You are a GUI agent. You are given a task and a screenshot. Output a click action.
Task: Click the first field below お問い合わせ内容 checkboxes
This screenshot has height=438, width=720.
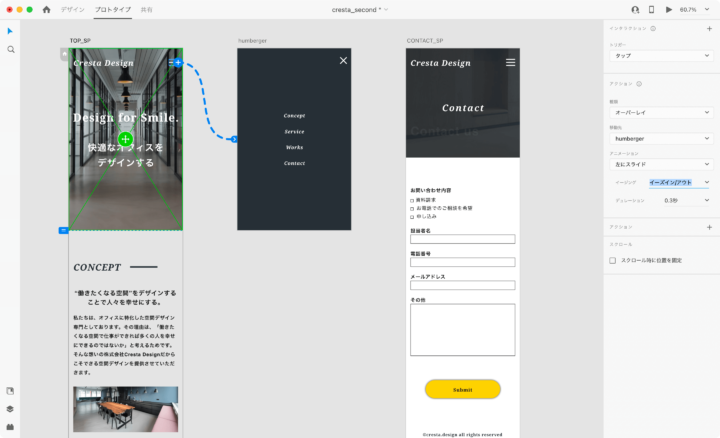462,239
